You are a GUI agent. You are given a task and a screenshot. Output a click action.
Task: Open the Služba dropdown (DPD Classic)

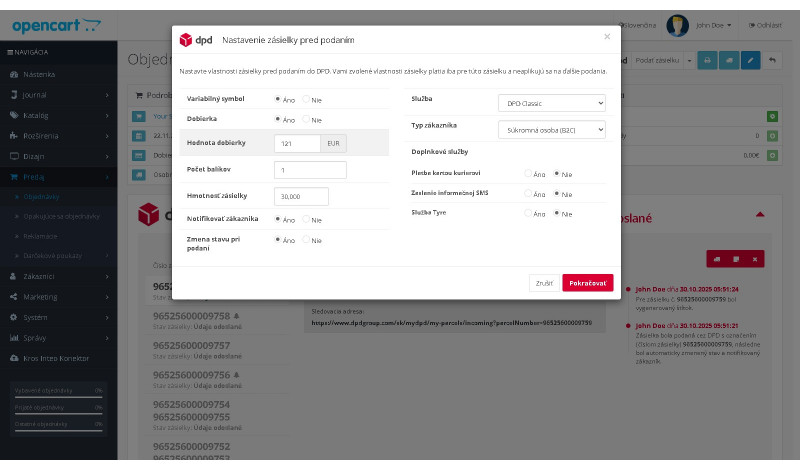tap(552, 103)
